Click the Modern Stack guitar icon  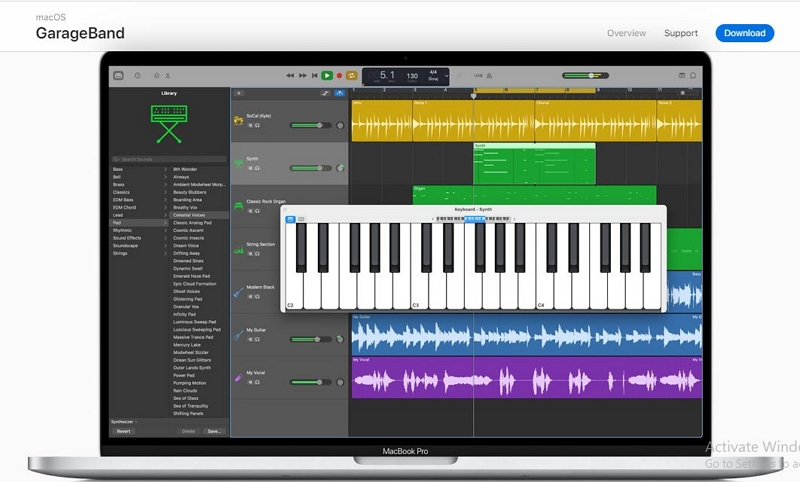point(238,292)
